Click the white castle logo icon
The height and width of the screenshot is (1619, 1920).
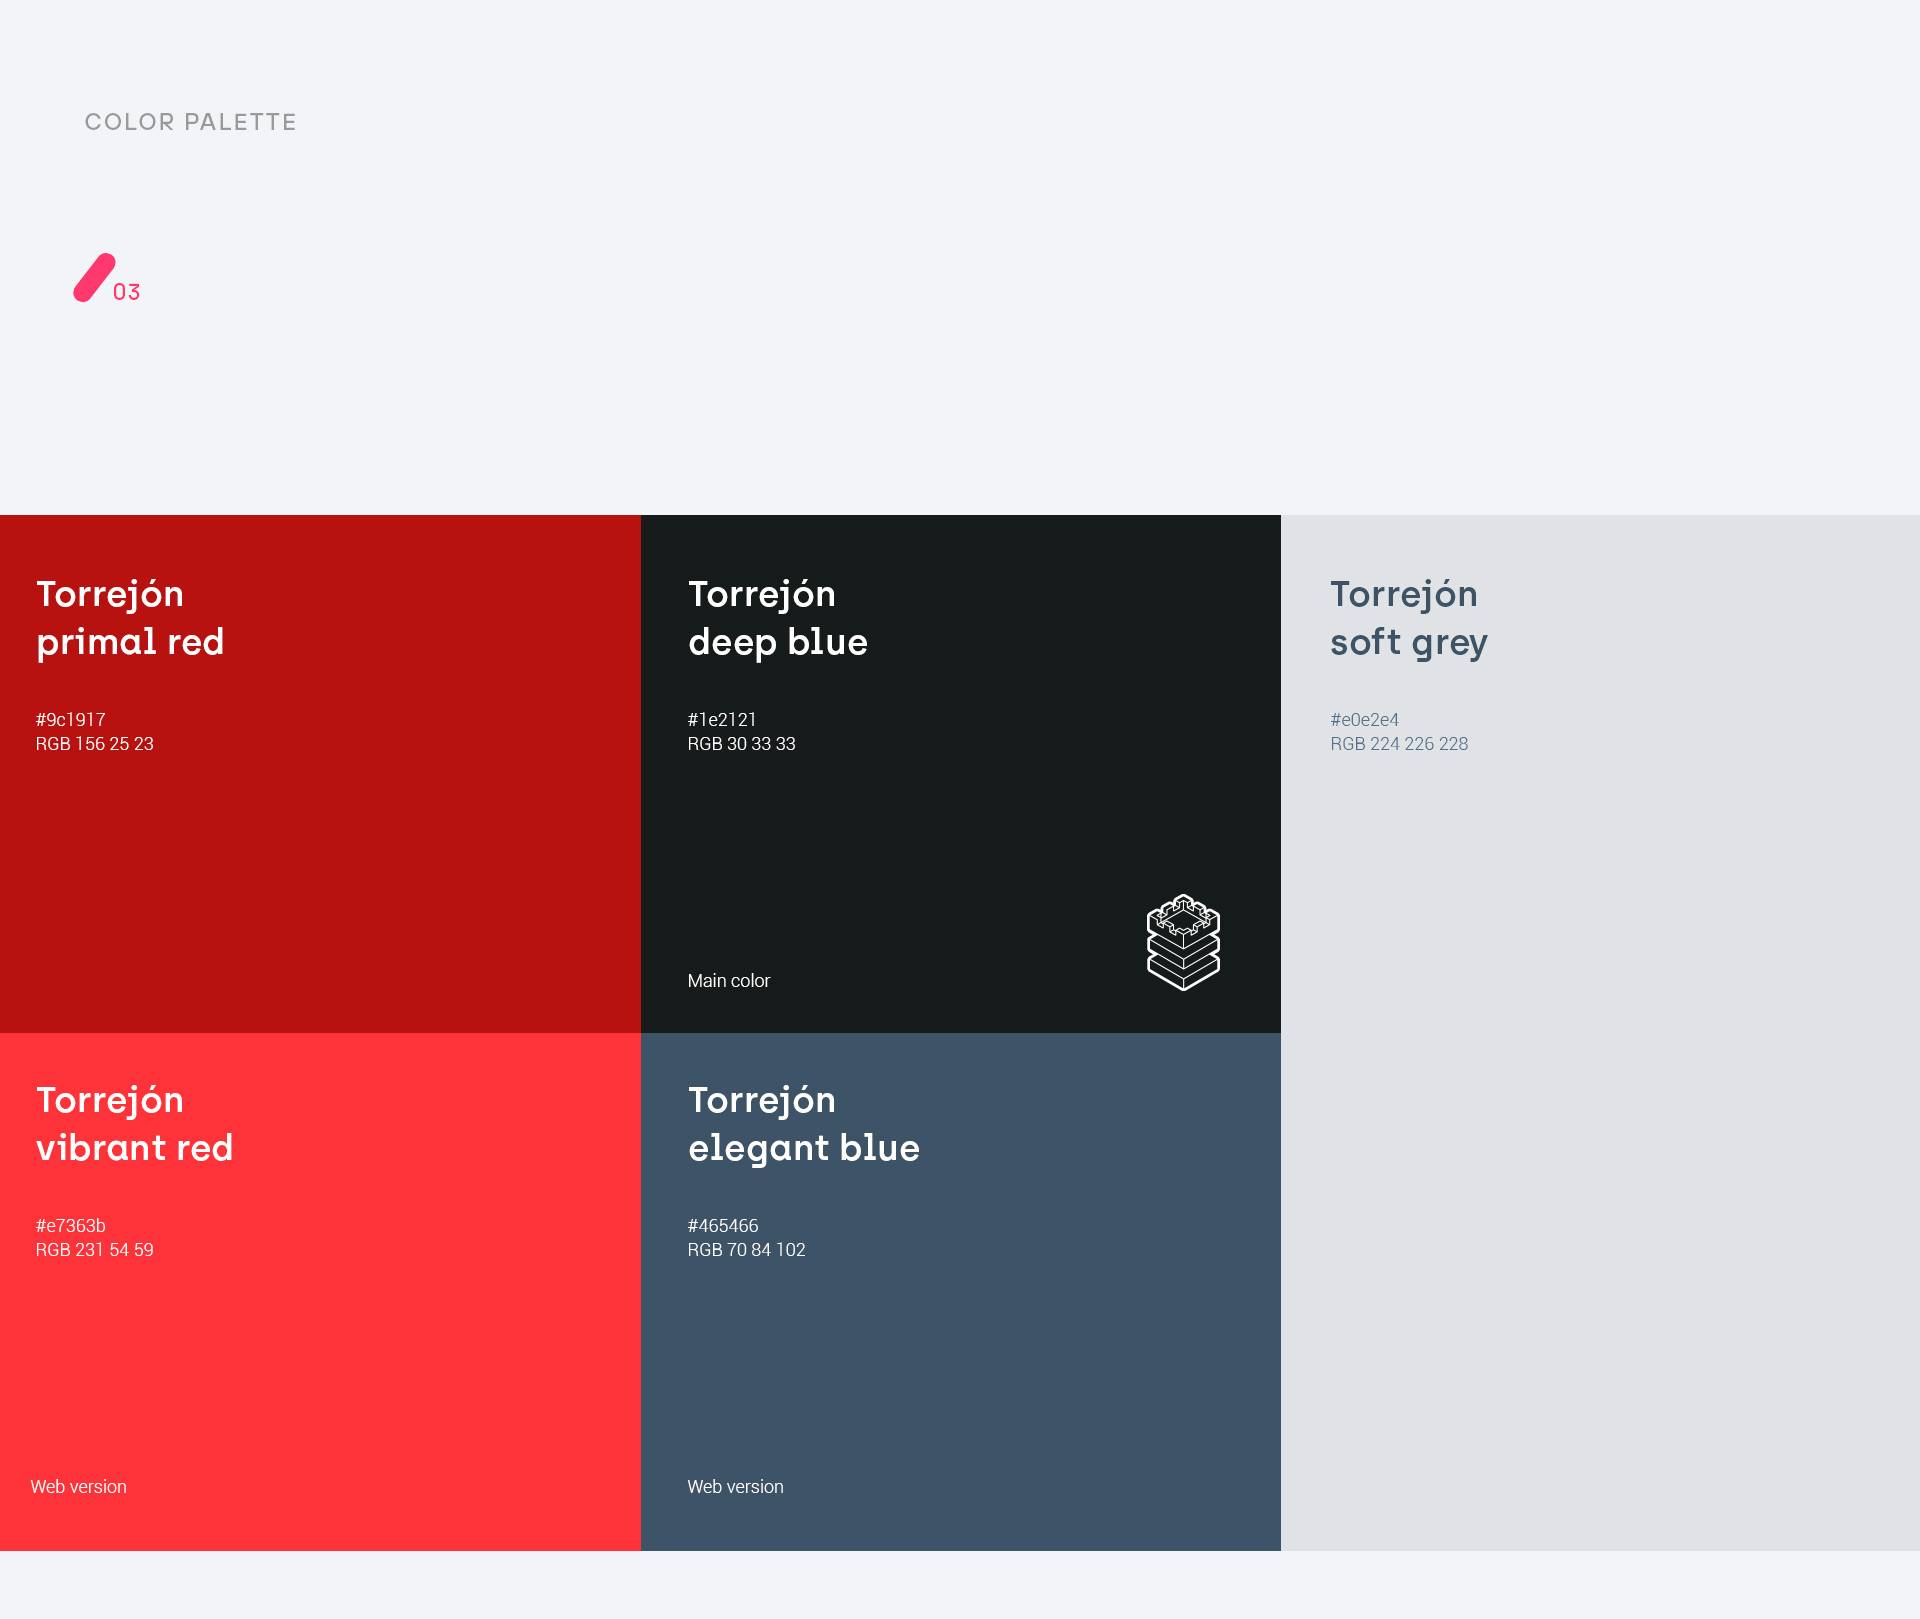click(1183, 942)
